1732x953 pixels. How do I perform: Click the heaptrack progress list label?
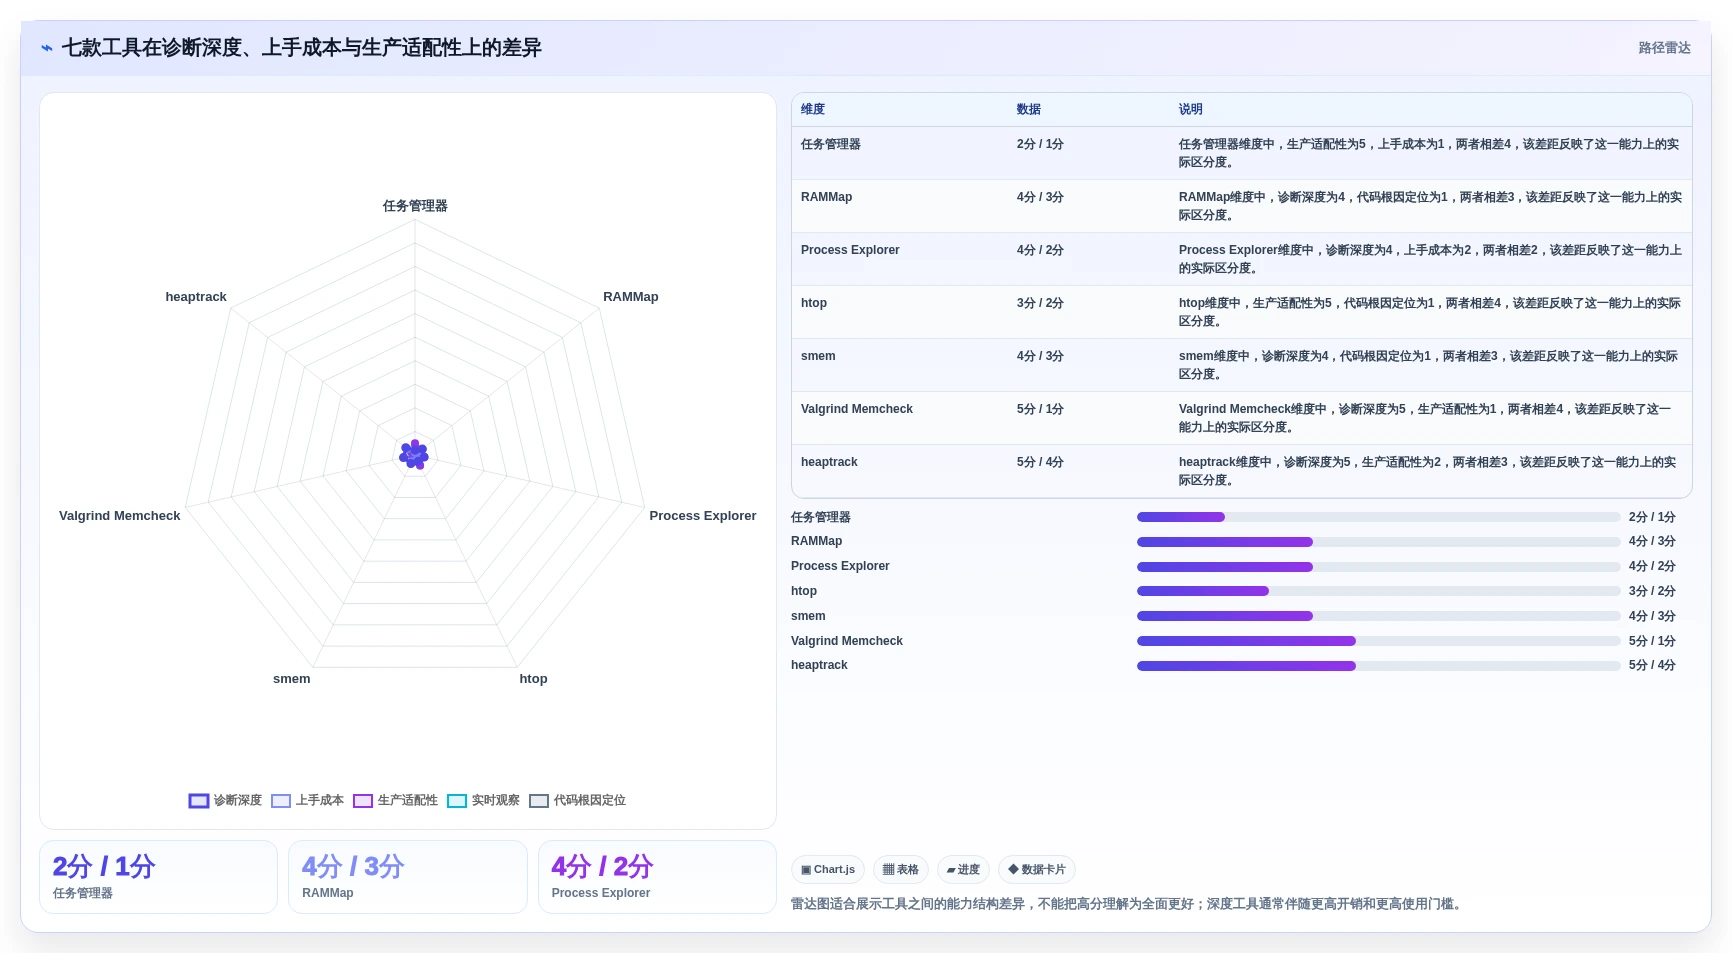click(x=819, y=665)
